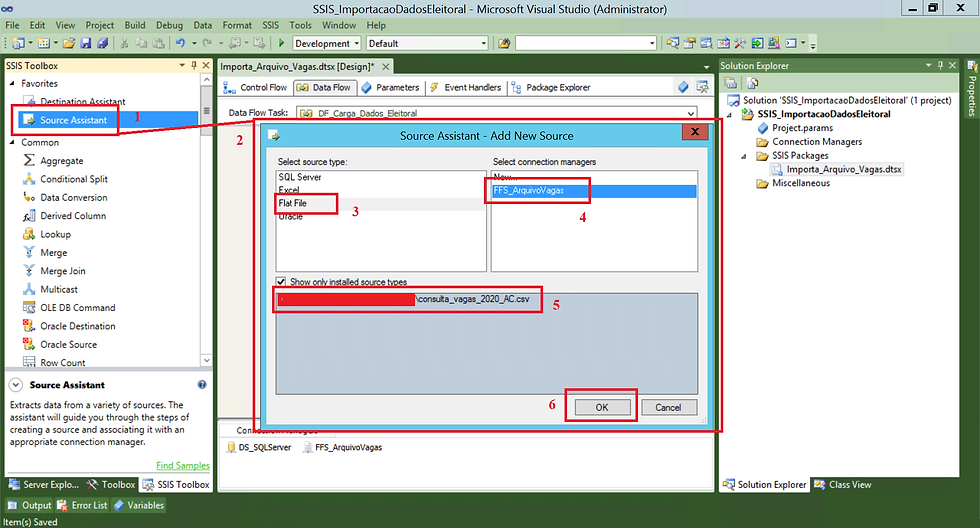980x528 pixels.
Task: Click the Find in Files folder icon
Action: (x=504, y=43)
